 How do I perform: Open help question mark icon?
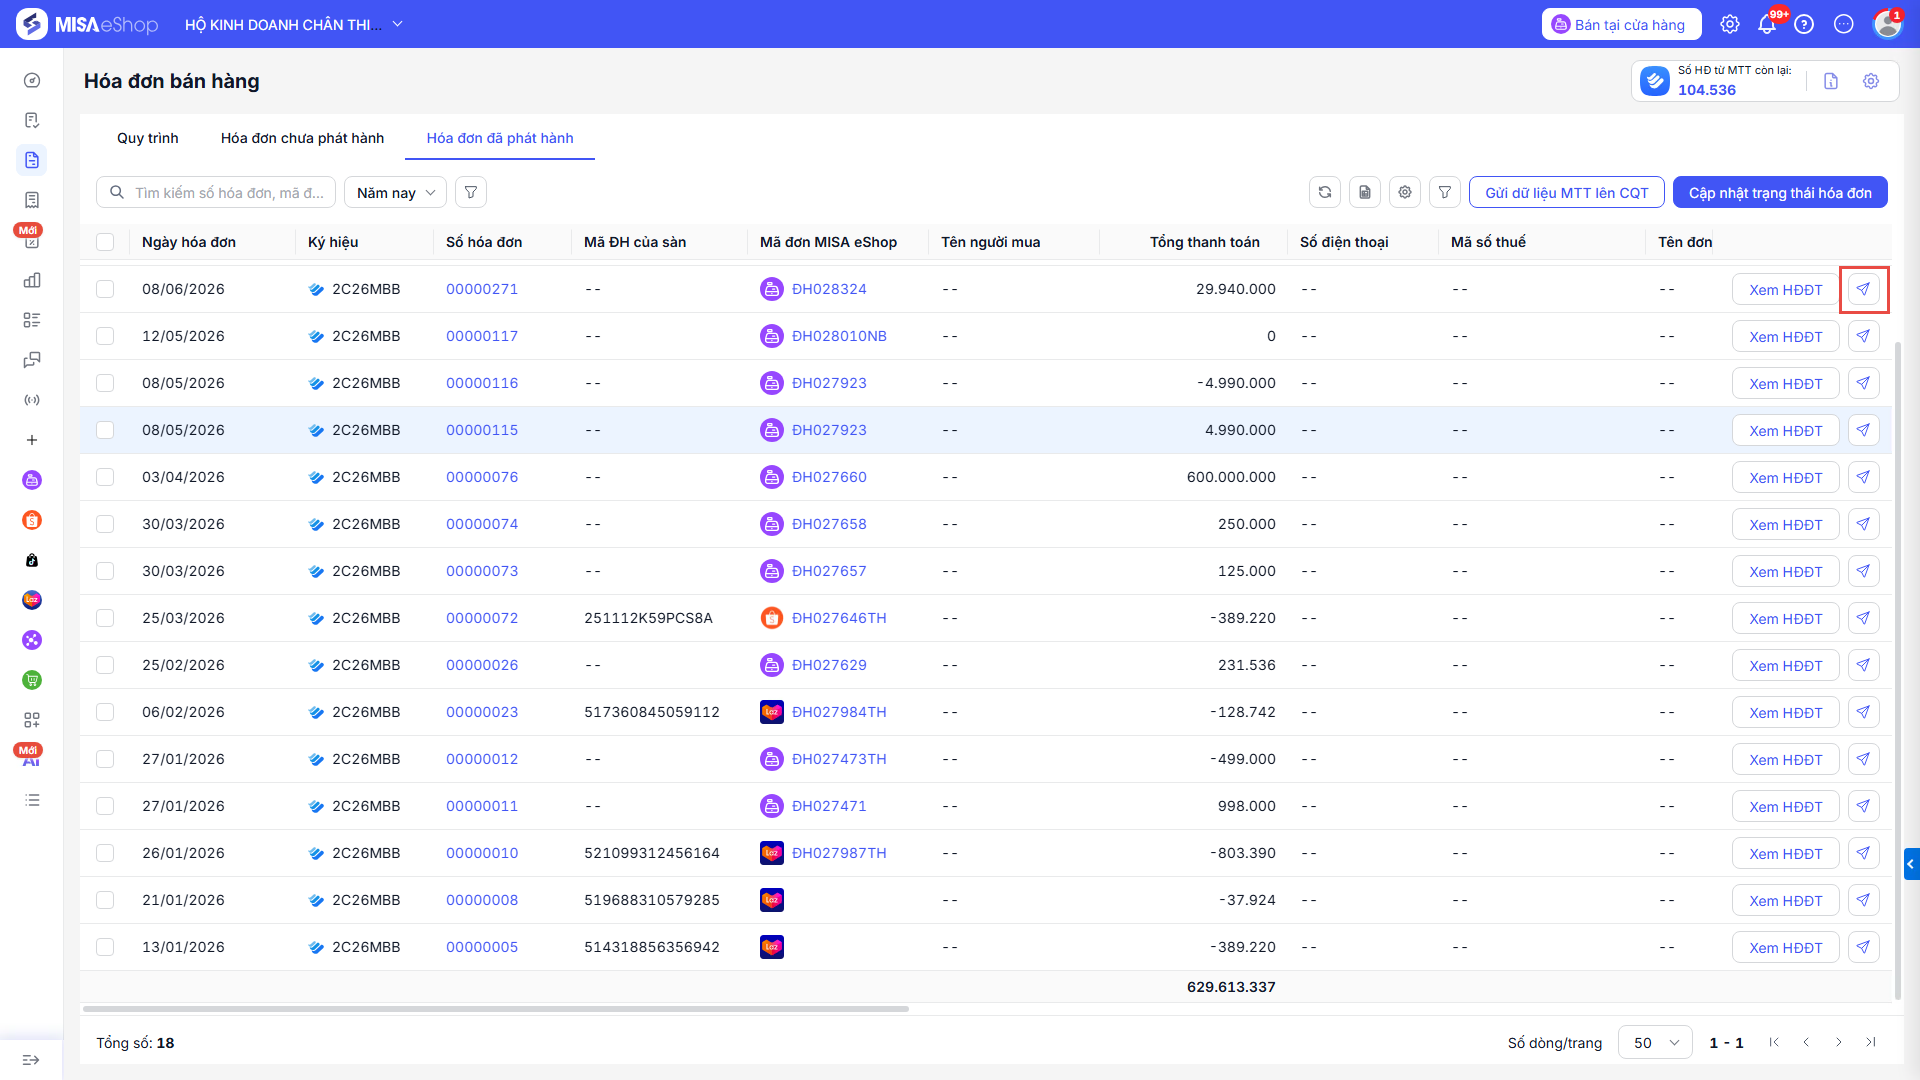[x=1805, y=24]
